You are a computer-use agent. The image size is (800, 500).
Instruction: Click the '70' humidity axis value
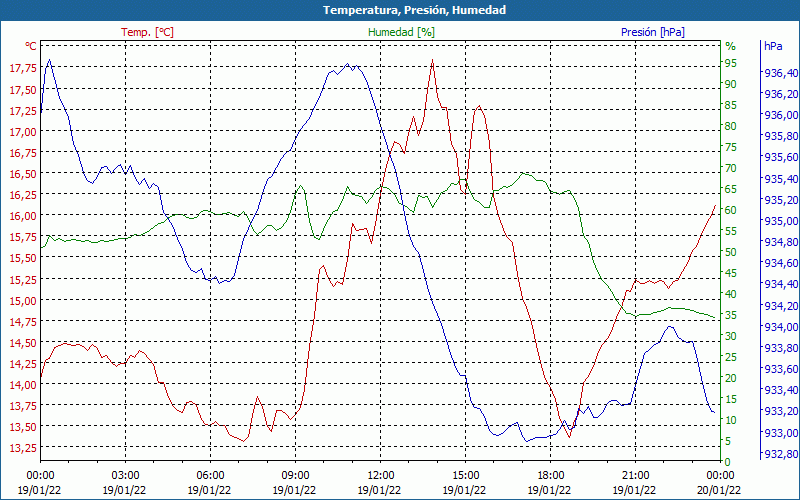click(731, 168)
